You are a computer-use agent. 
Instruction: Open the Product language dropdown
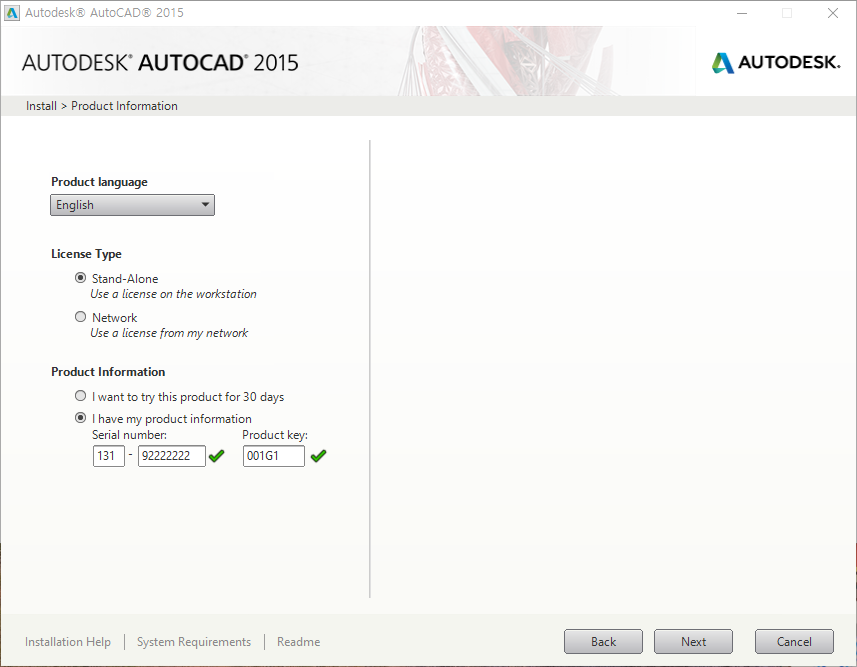pos(132,205)
